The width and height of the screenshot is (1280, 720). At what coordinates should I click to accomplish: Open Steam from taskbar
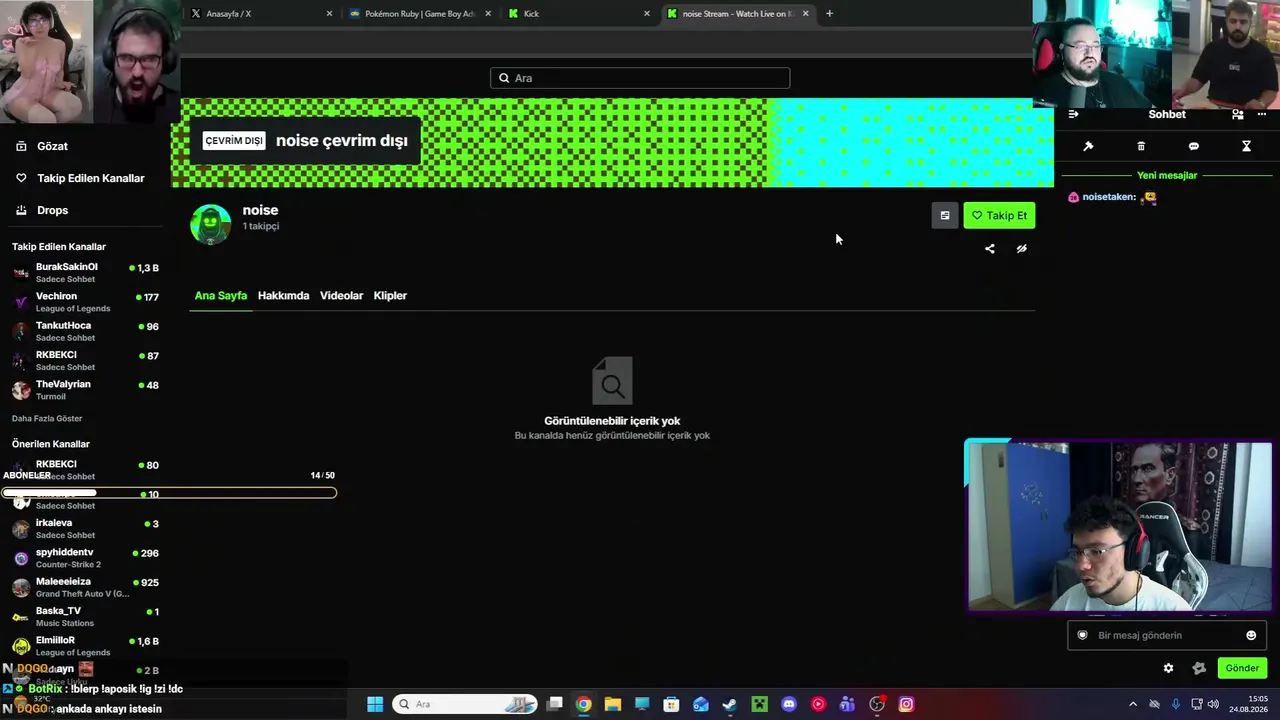tap(730, 704)
